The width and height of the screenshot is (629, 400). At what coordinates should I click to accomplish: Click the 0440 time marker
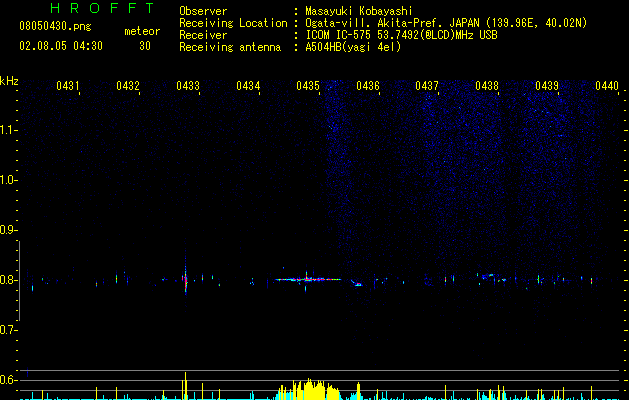coord(607,85)
